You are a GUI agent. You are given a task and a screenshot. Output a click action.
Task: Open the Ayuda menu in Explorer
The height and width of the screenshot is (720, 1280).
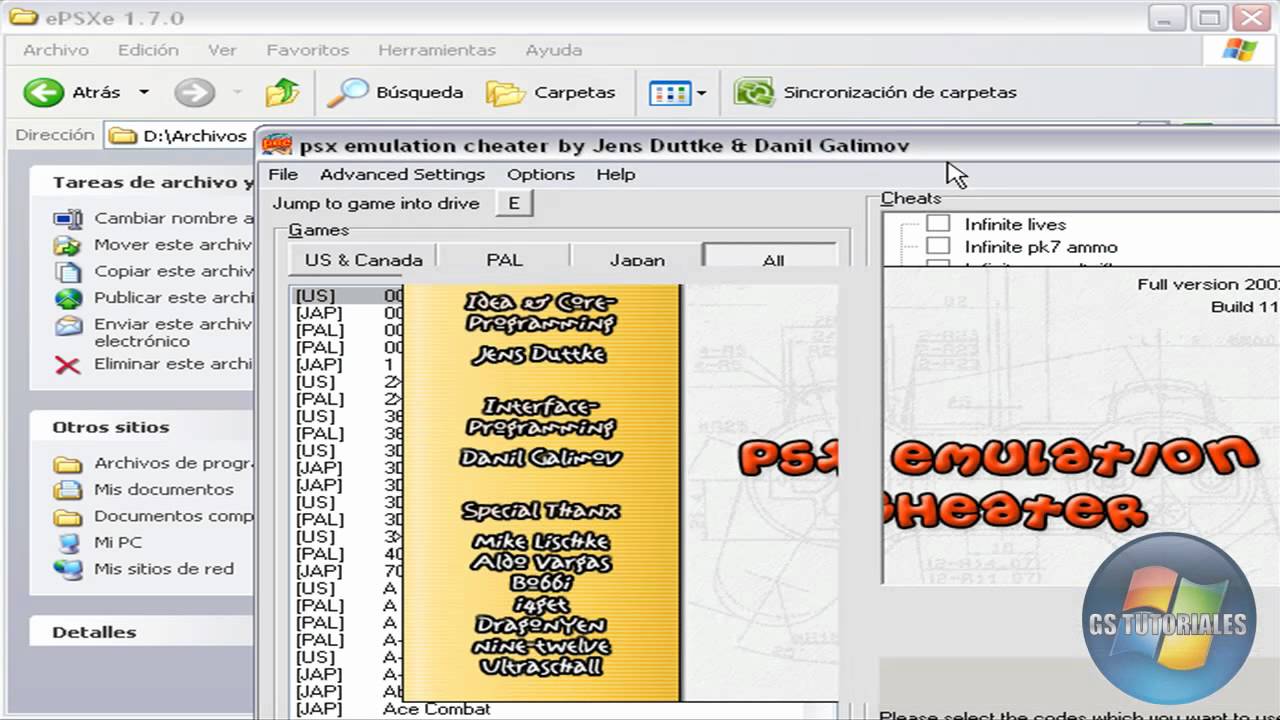[x=554, y=50]
